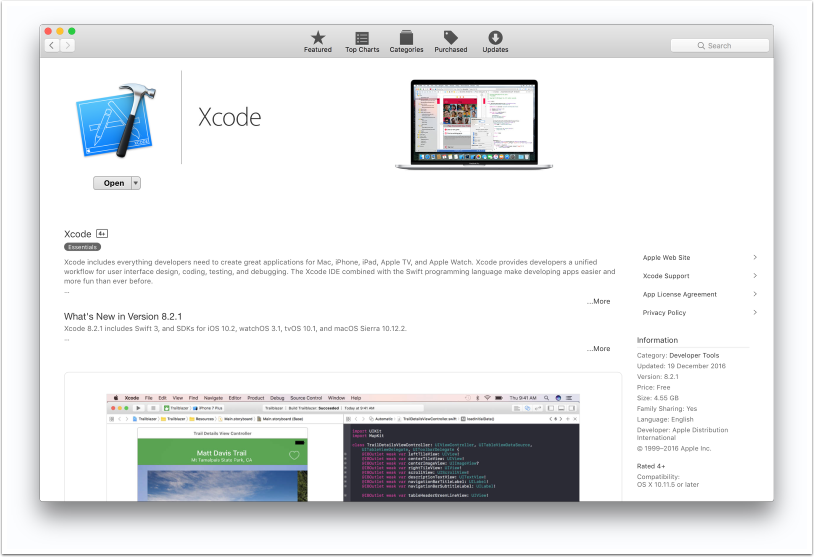The image size is (814, 557).
Task: Click the Xcode hammer app icon
Action: tap(115, 120)
